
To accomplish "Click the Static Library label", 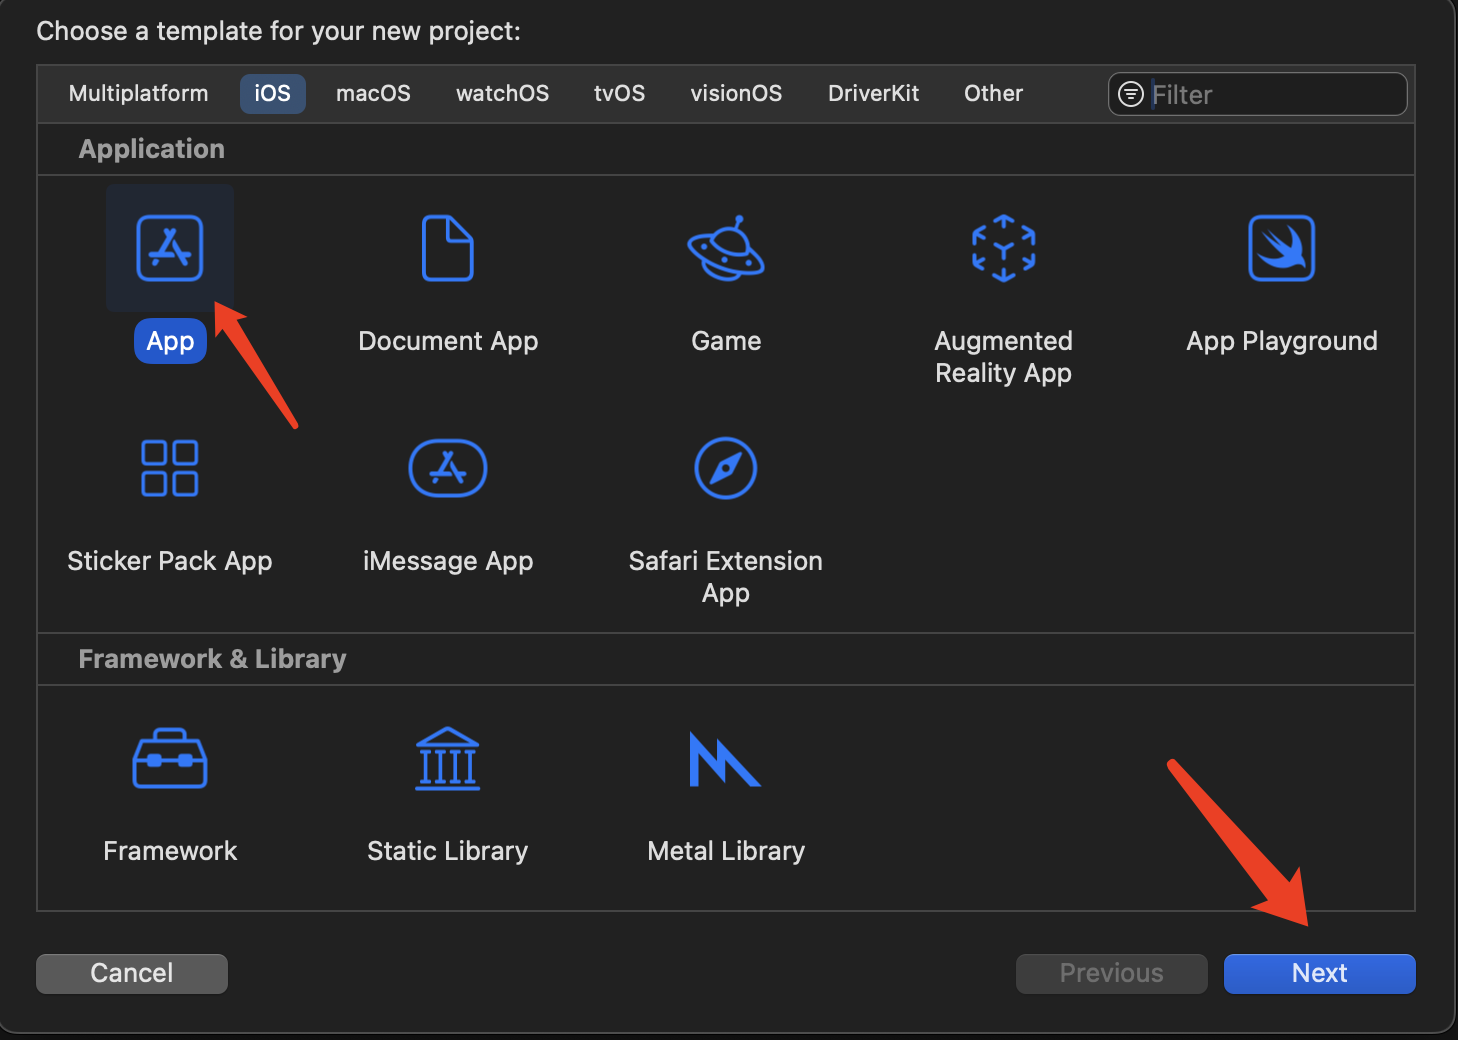I will (x=448, y=851).
